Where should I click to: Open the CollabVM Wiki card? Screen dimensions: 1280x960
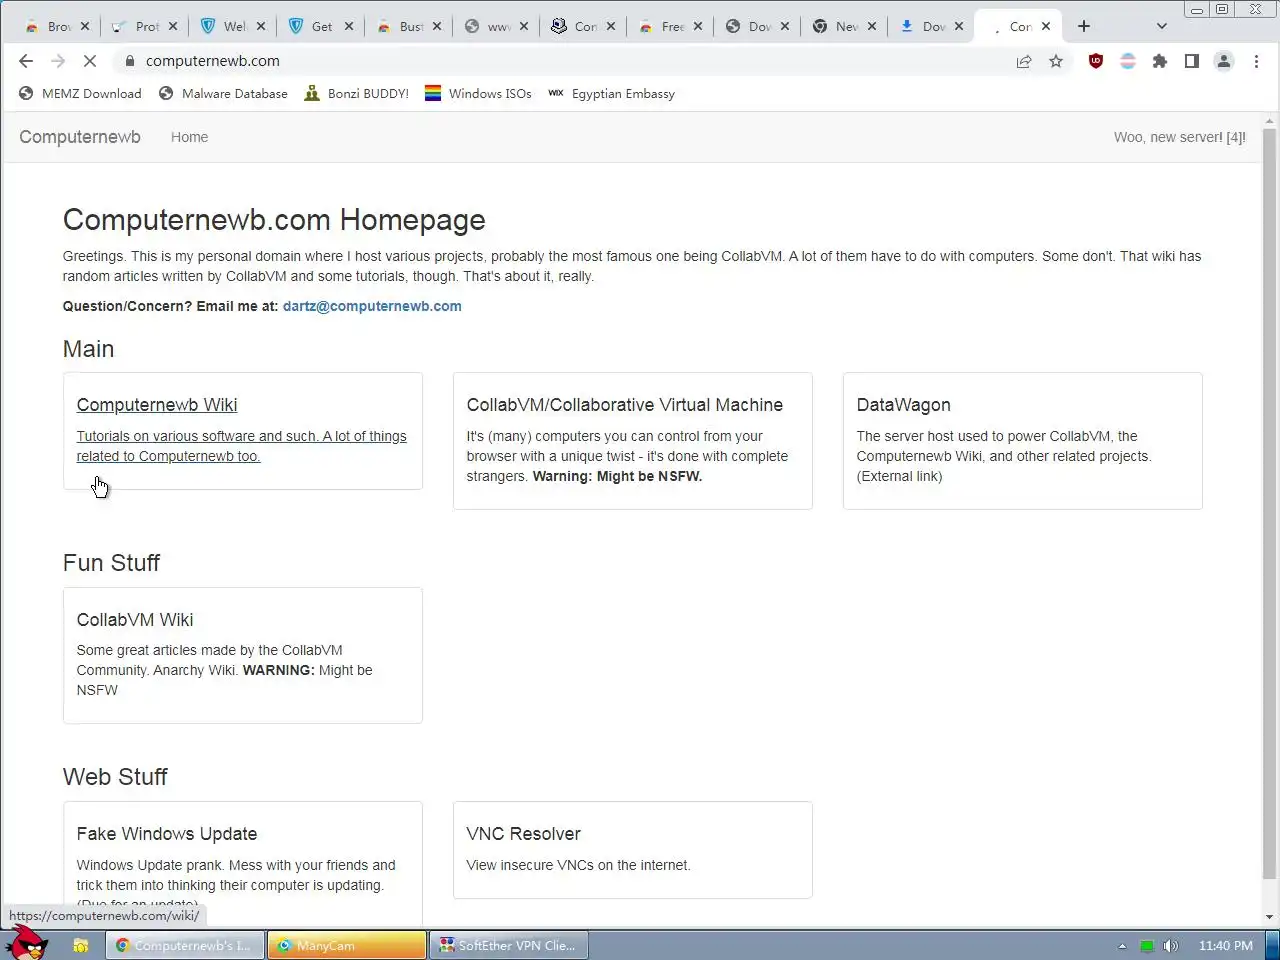click(243, 655)
